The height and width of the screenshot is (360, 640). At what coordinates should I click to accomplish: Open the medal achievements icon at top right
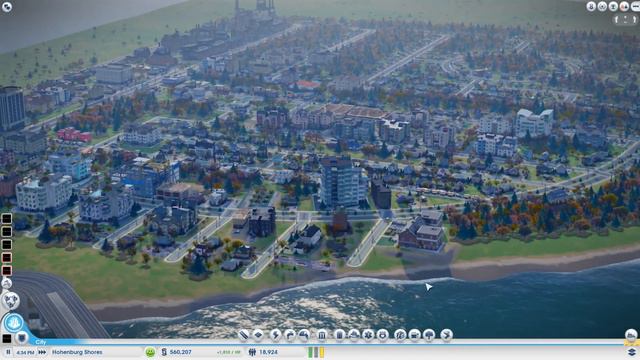[591, 6]
